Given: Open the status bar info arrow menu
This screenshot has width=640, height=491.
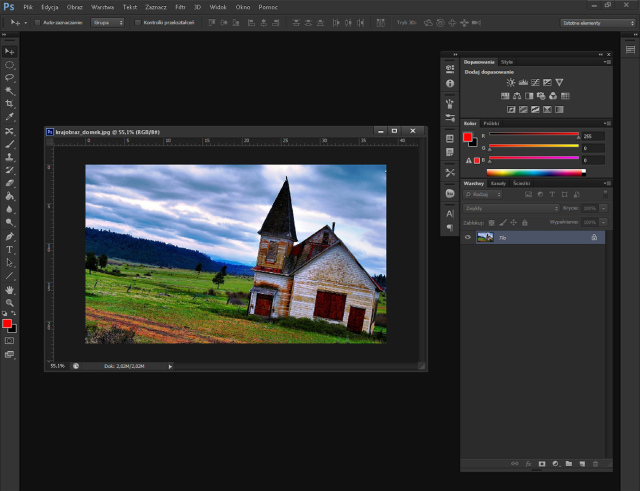Looking at the screenshot, I should [170, 367].
